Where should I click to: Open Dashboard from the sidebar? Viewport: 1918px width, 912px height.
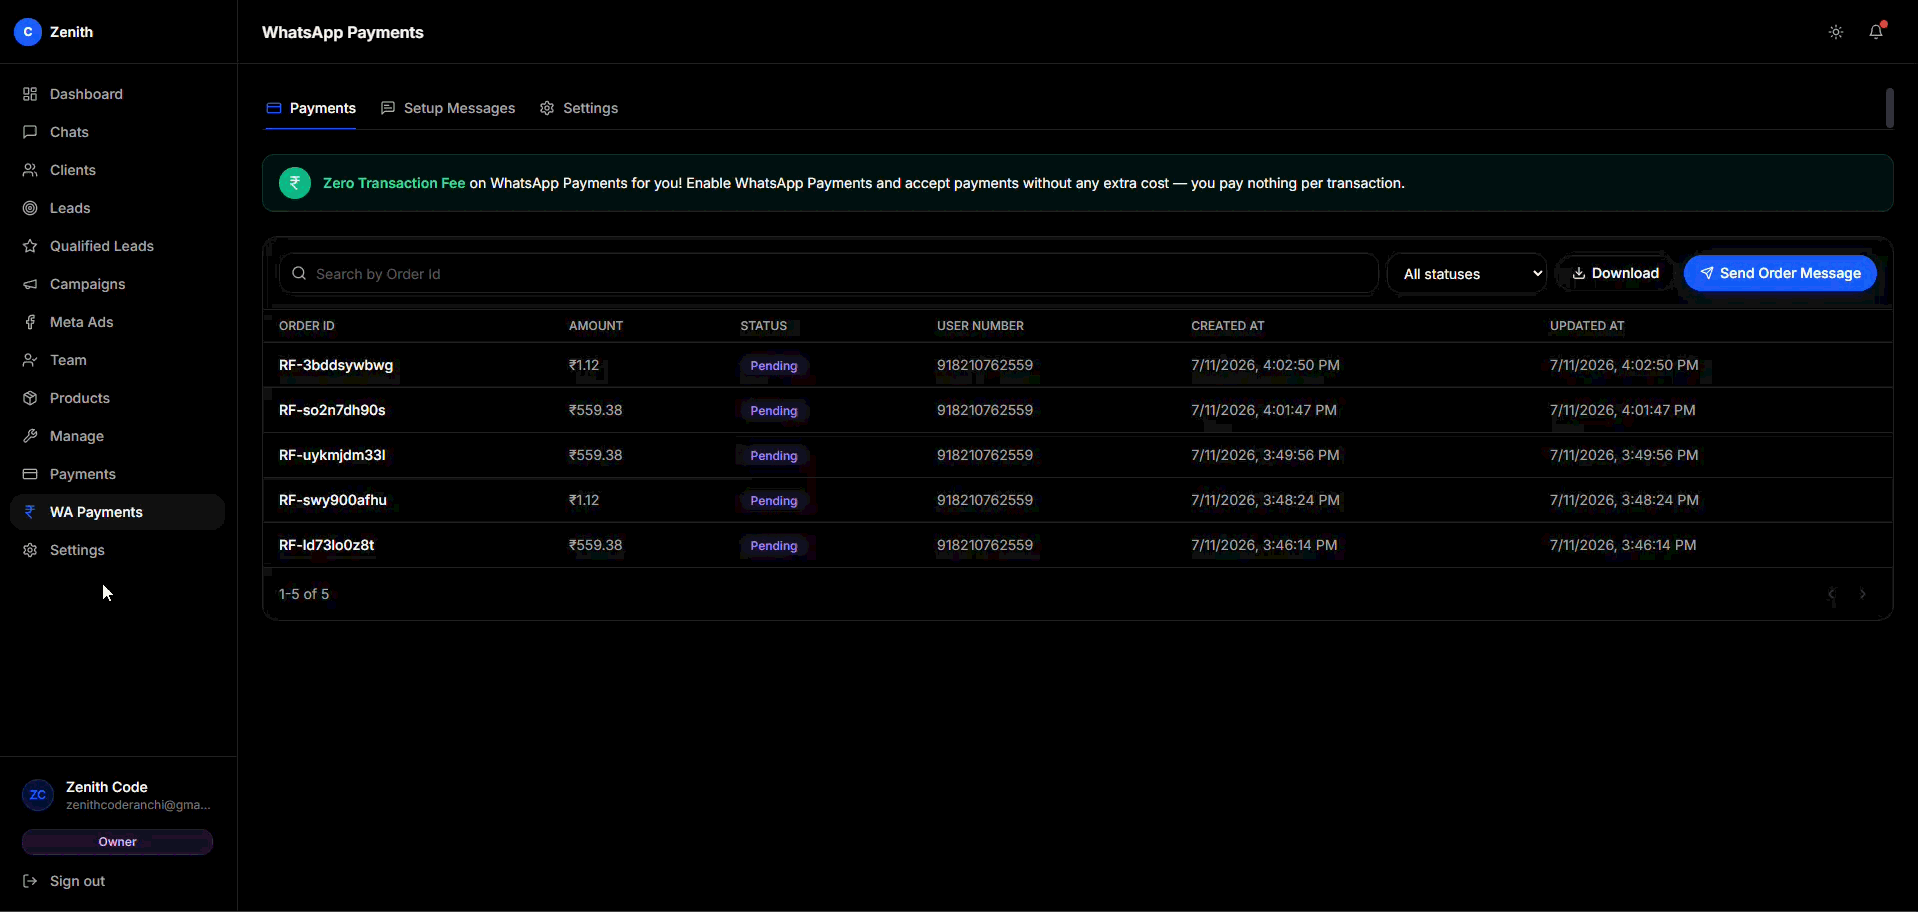coord(117,94)
